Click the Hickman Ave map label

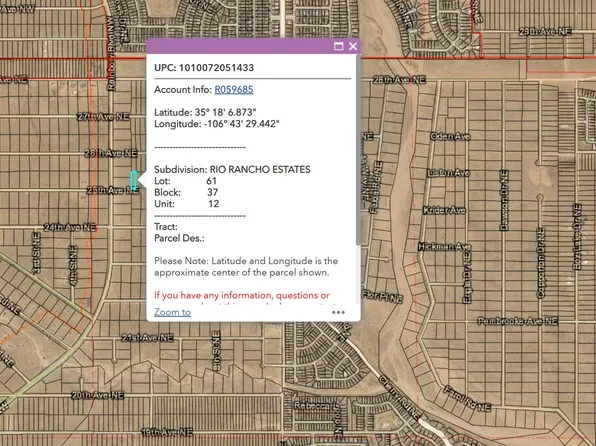[x=445, y=247]
